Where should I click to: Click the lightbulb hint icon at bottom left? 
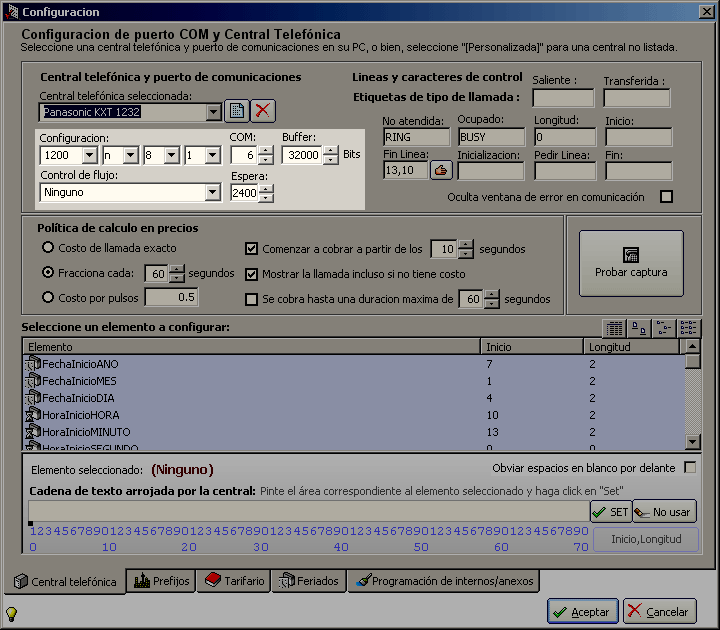click(11, 613)
